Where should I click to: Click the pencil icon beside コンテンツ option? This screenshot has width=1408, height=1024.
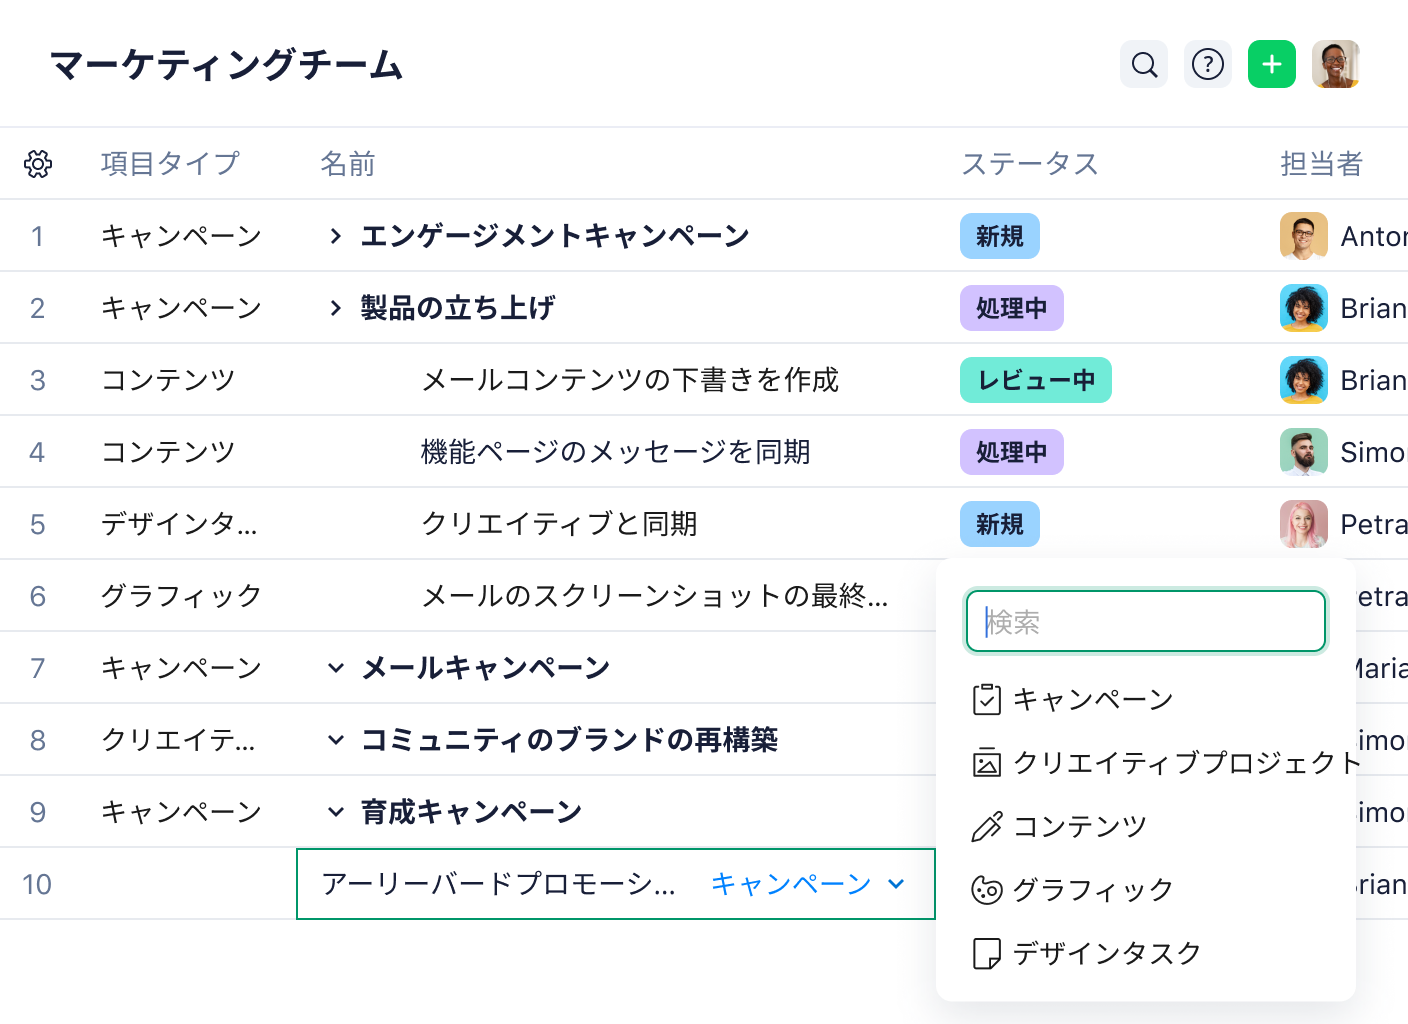(x=987, y=827)
